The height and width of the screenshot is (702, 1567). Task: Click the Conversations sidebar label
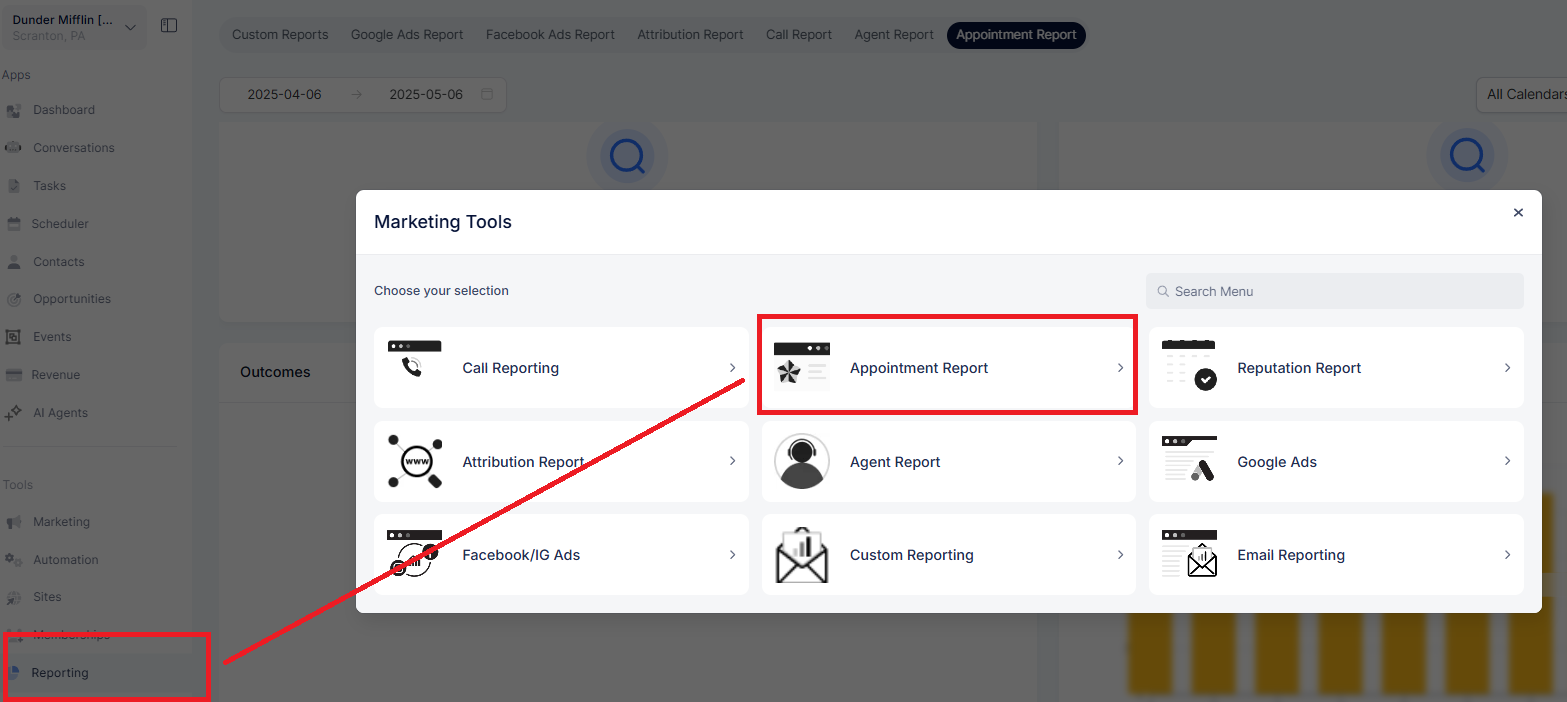tap(74, 148)
